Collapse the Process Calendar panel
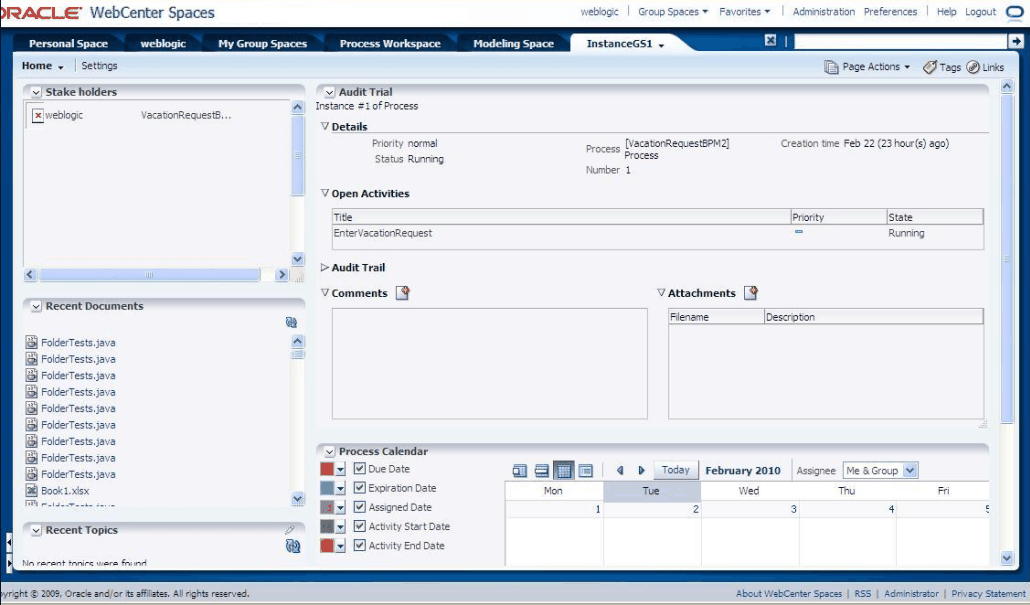The image size is (1030, 605). pos(330,452)
